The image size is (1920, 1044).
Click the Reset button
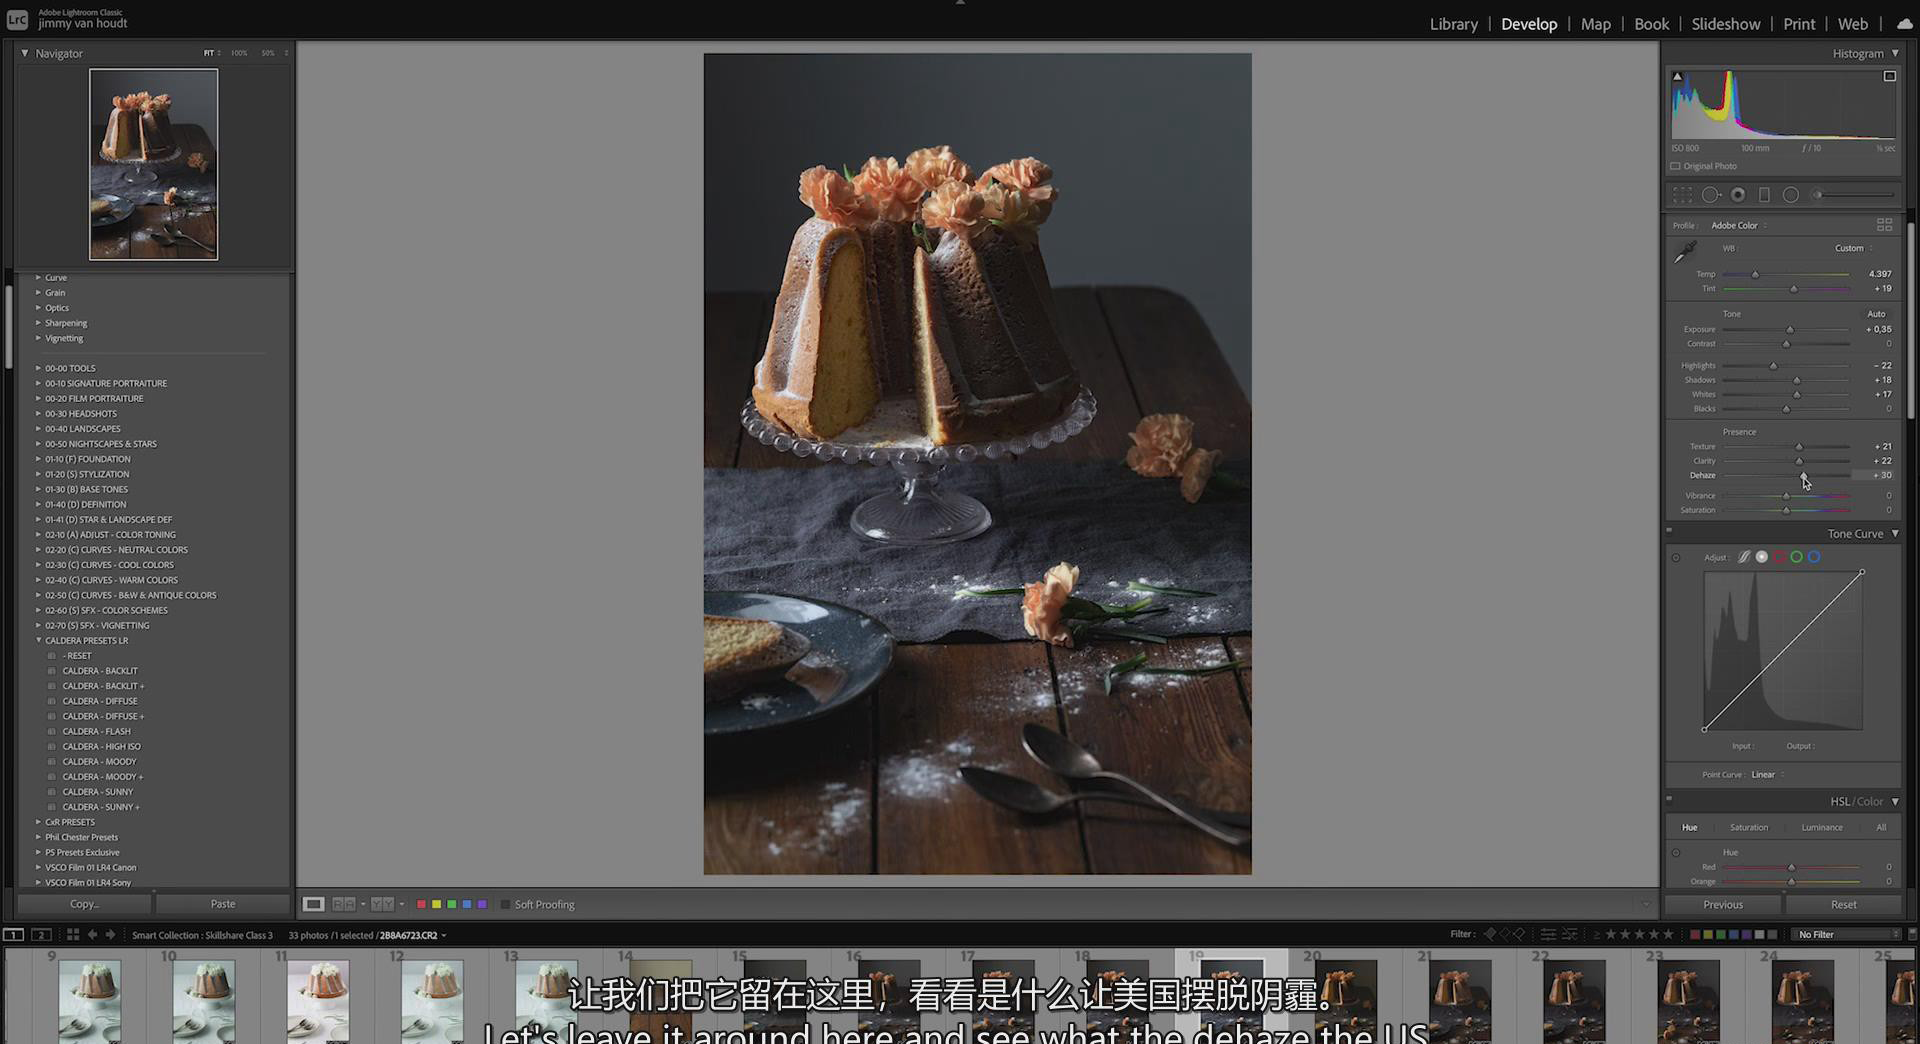[x=1843, y=904]
